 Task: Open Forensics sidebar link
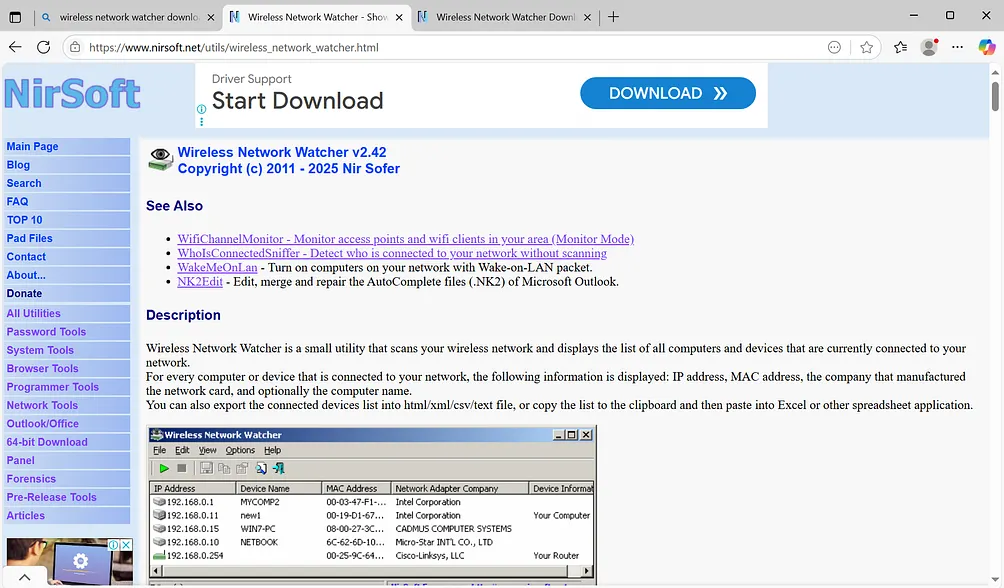click(x=67, y=479)
